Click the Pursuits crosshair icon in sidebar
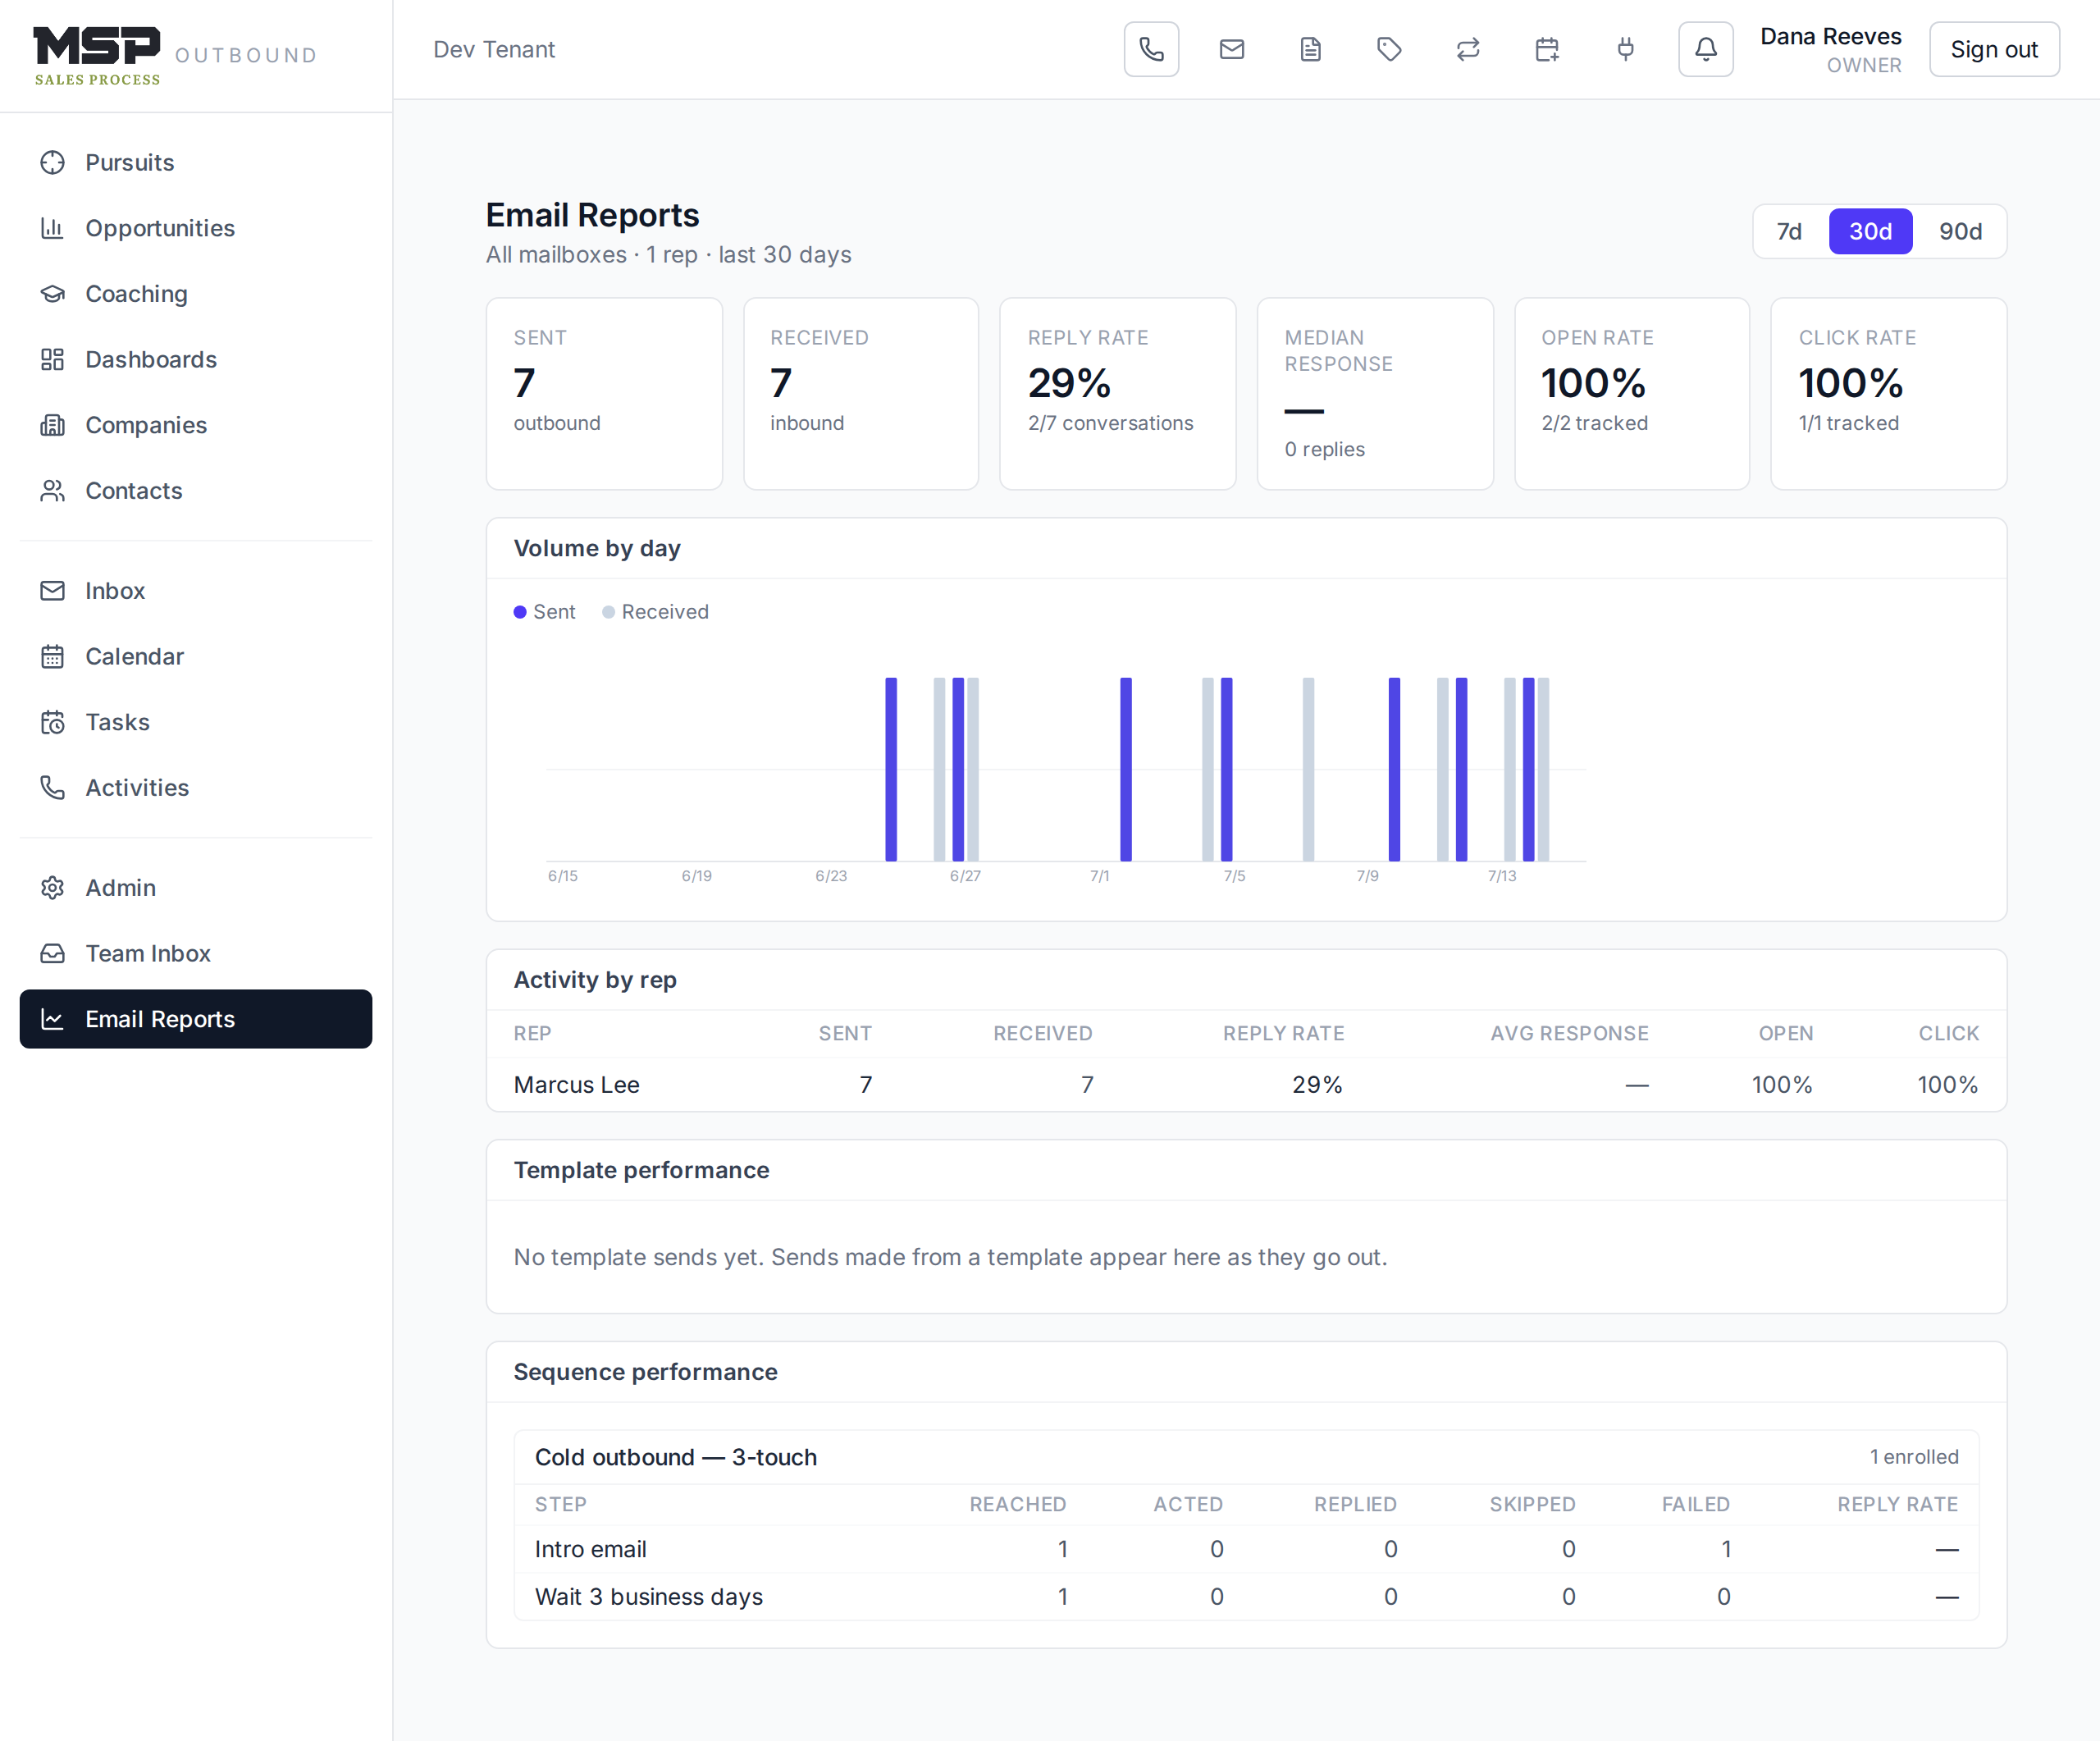This screenshot has height=1741, width=2100. click(52, 162)
